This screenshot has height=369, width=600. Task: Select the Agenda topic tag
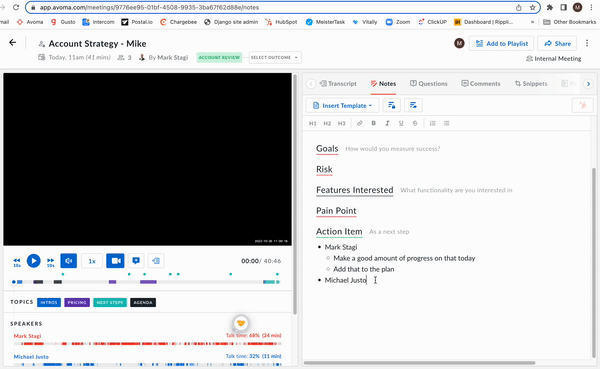pos(143,302)
